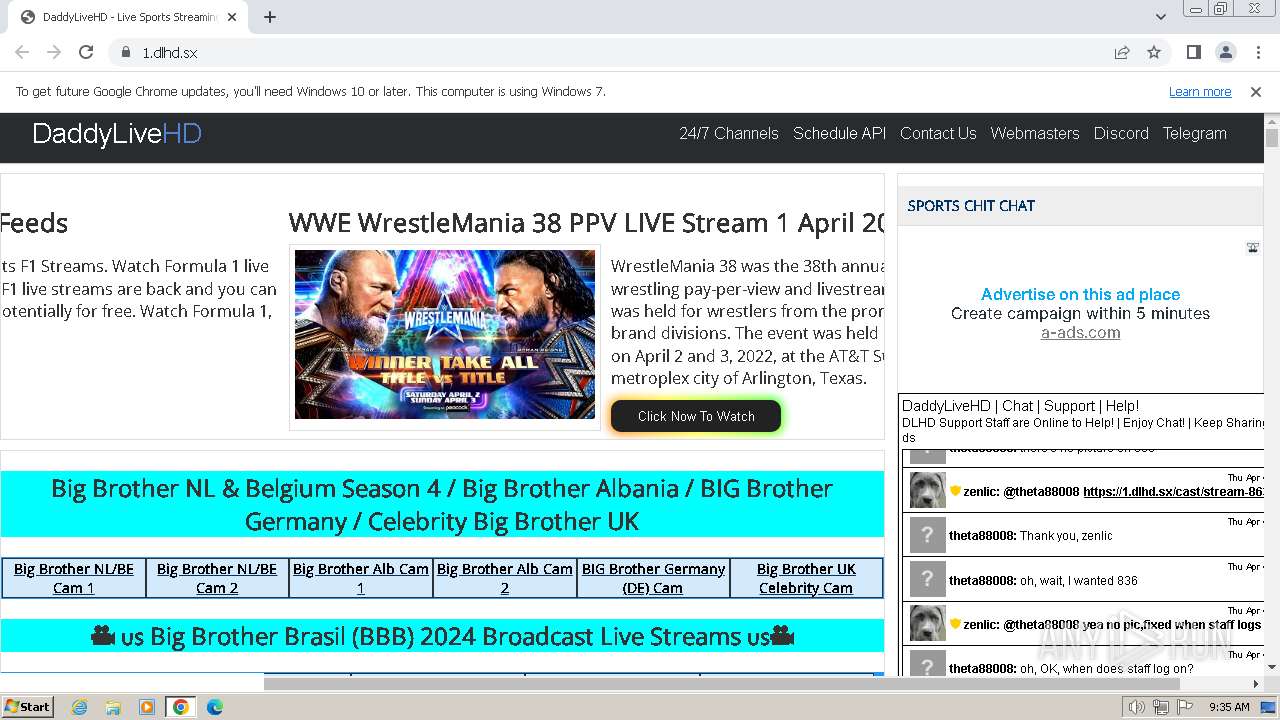Launch Internet Explorer from the taskbar
Viewport: 1280px width, 720px height.
tap(79, 707)
